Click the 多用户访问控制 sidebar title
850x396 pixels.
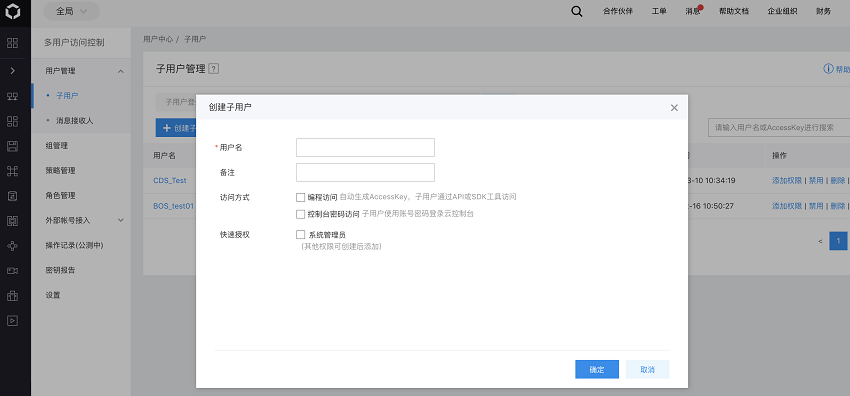pos(74,42)
